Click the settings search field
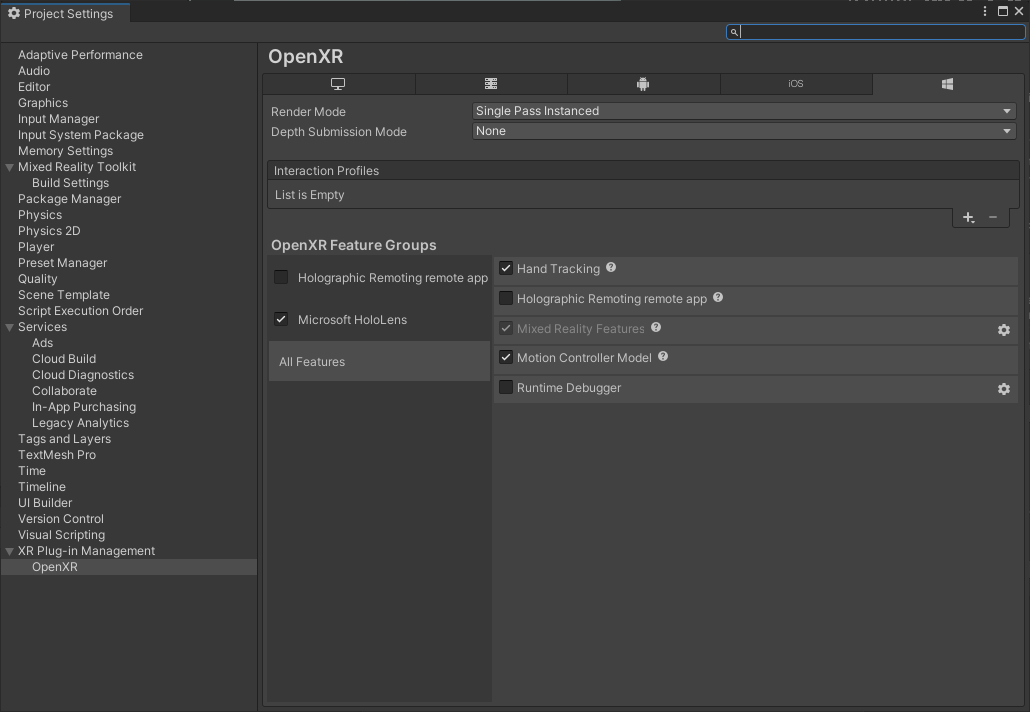Screen dimensions: 1030x712 click(880, 32)
